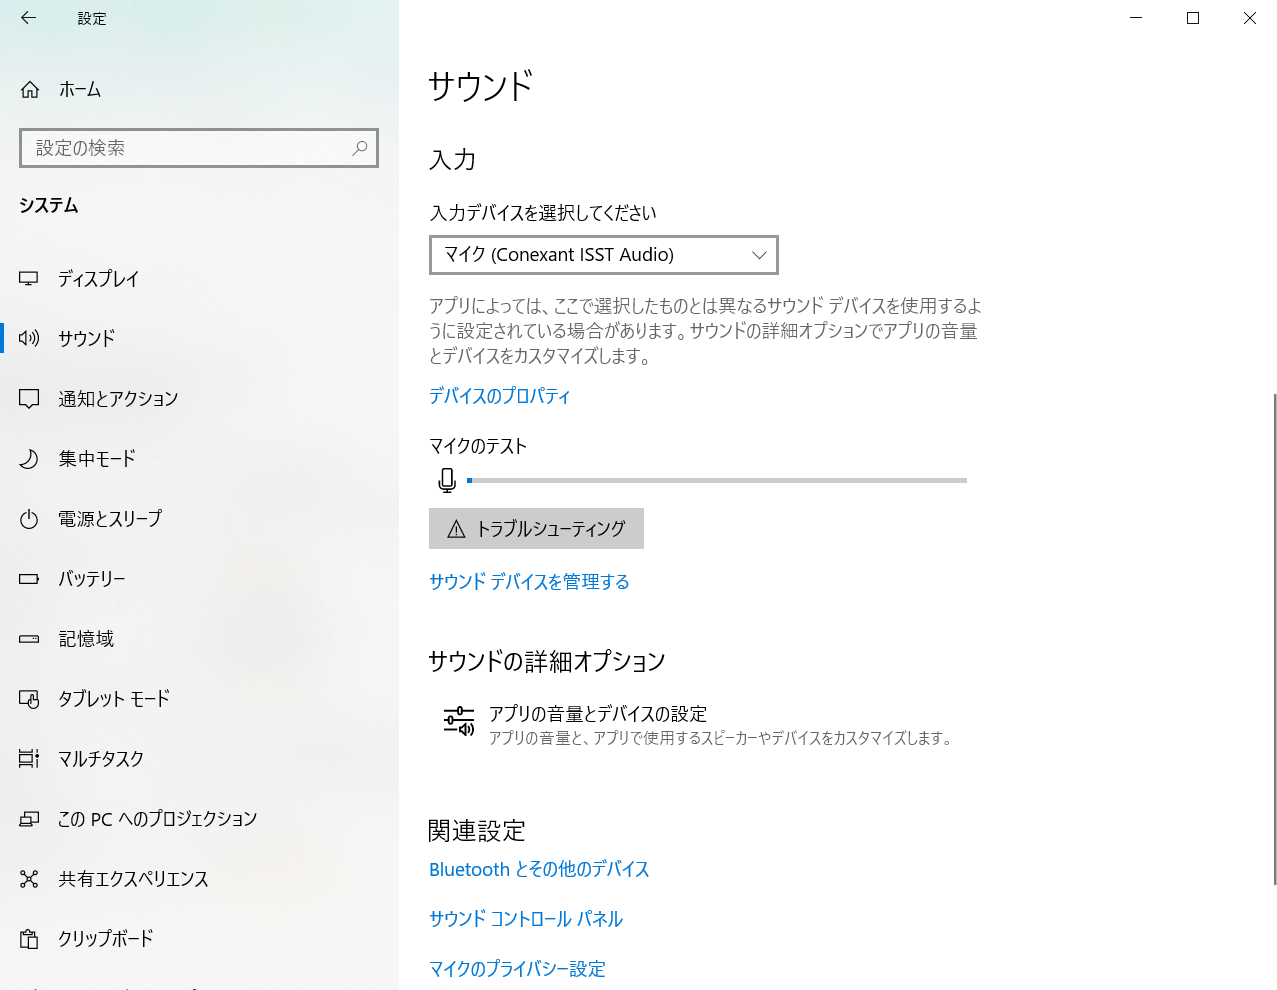Screen dimensions: 1277x990
Task: Click the サウンド speaker icon in the sidebar
Action: (x=29, y=338)
